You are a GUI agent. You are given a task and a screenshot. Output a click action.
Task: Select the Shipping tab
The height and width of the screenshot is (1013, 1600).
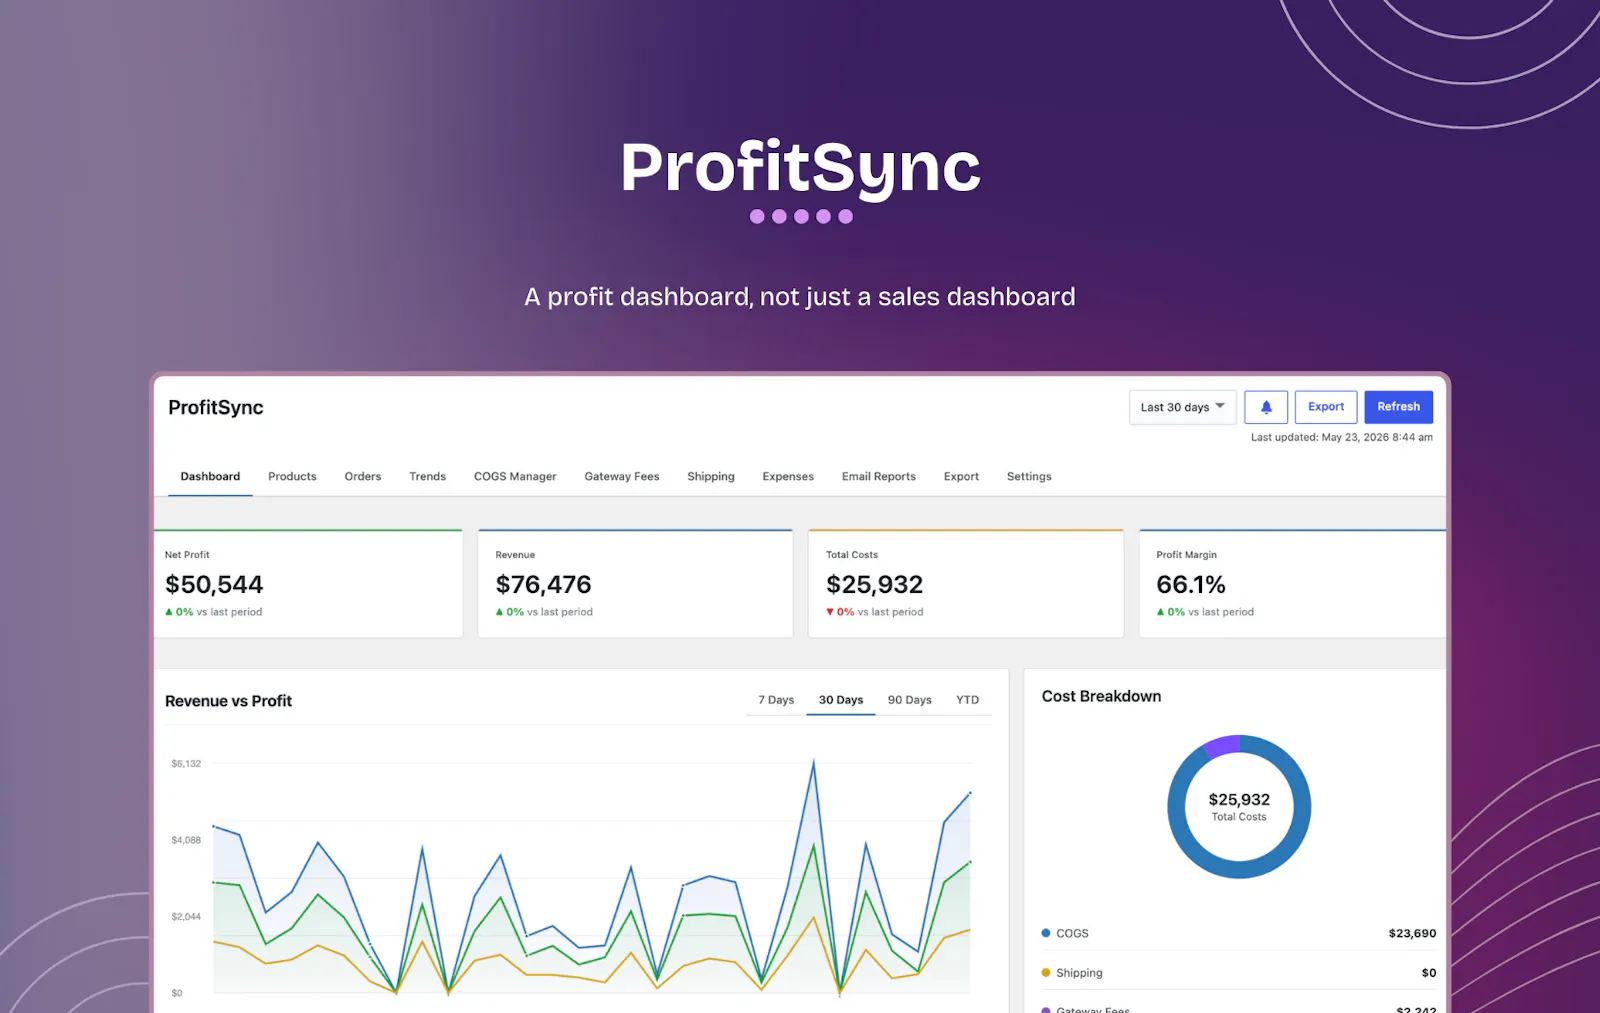[711, 477]
